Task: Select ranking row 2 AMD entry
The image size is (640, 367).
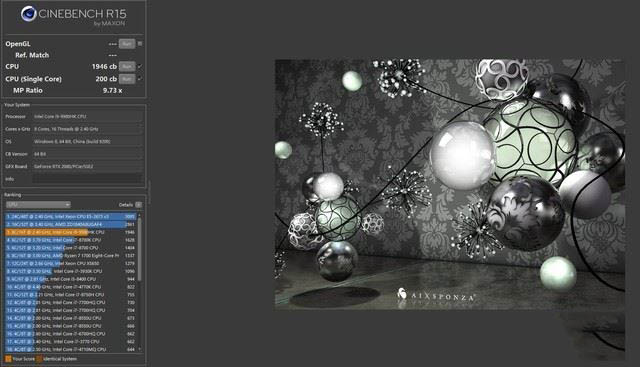Action: (x=71, y=224)
